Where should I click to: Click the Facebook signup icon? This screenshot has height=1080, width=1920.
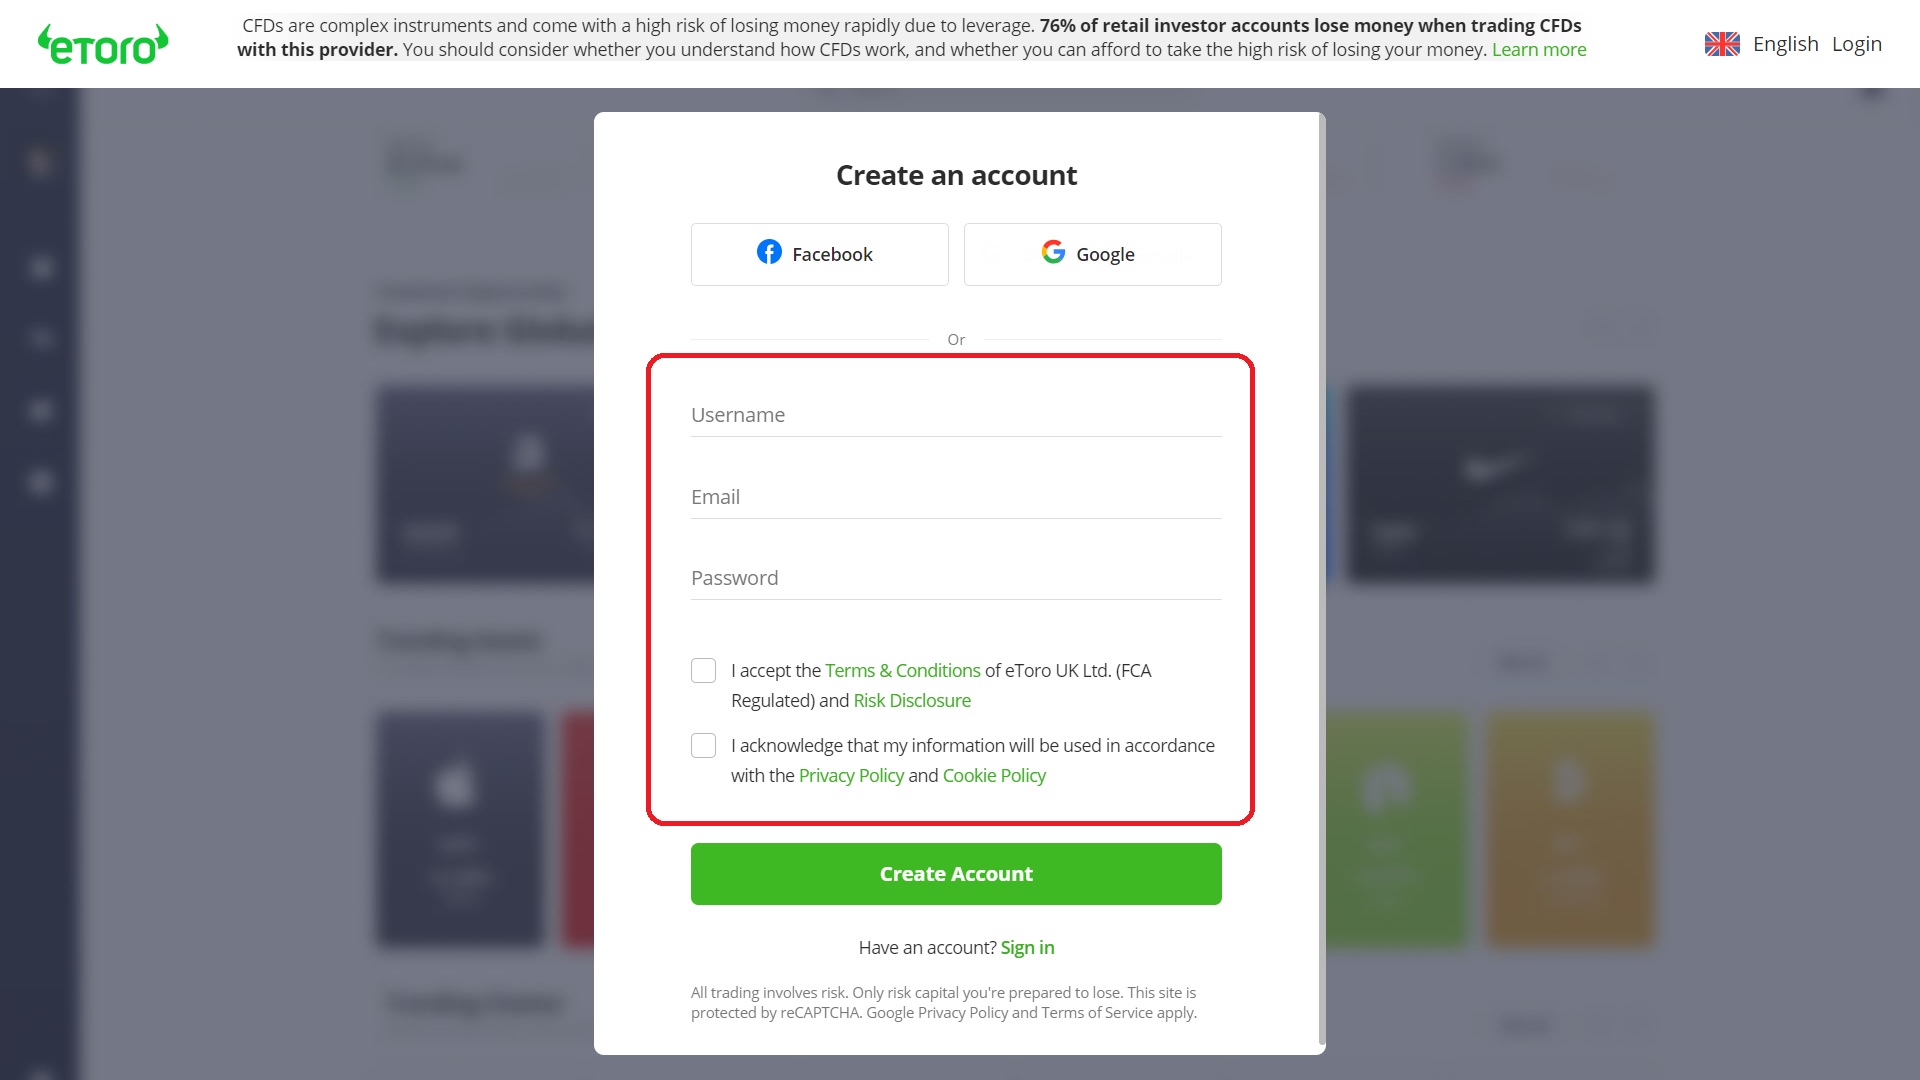[x=767, y=253]
